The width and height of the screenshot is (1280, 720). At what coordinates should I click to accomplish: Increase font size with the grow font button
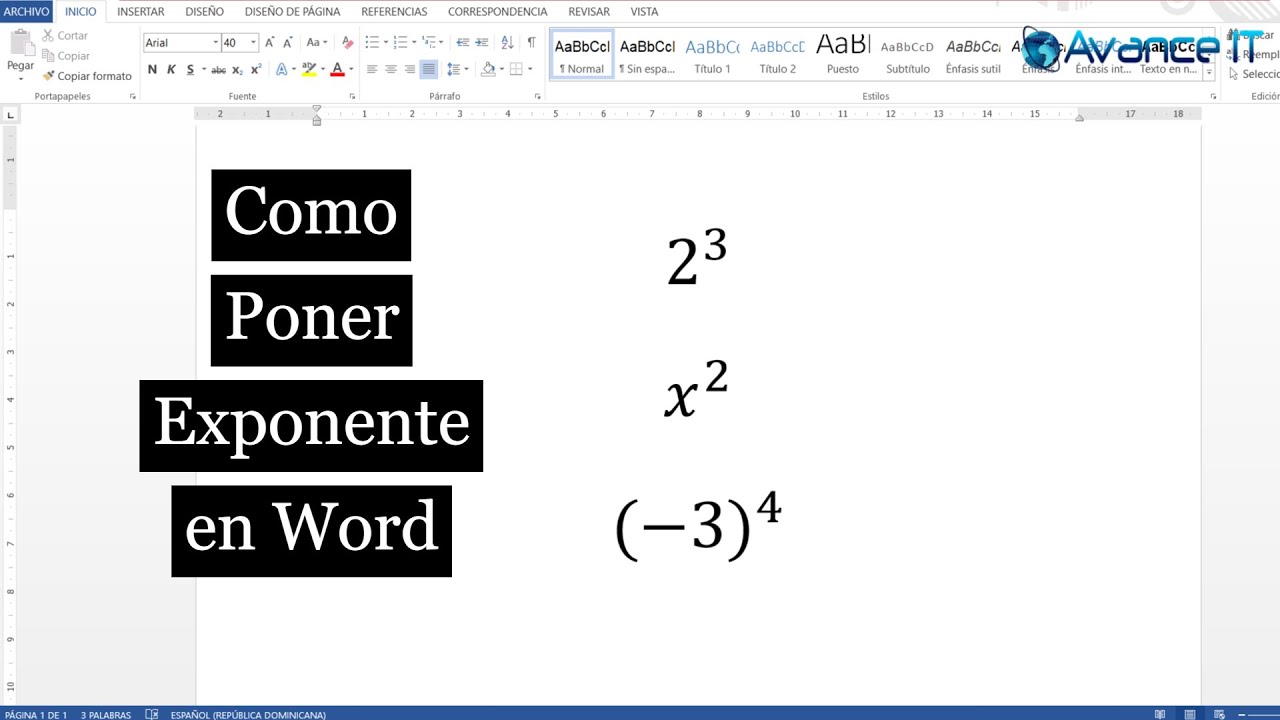tap(270, 42)
